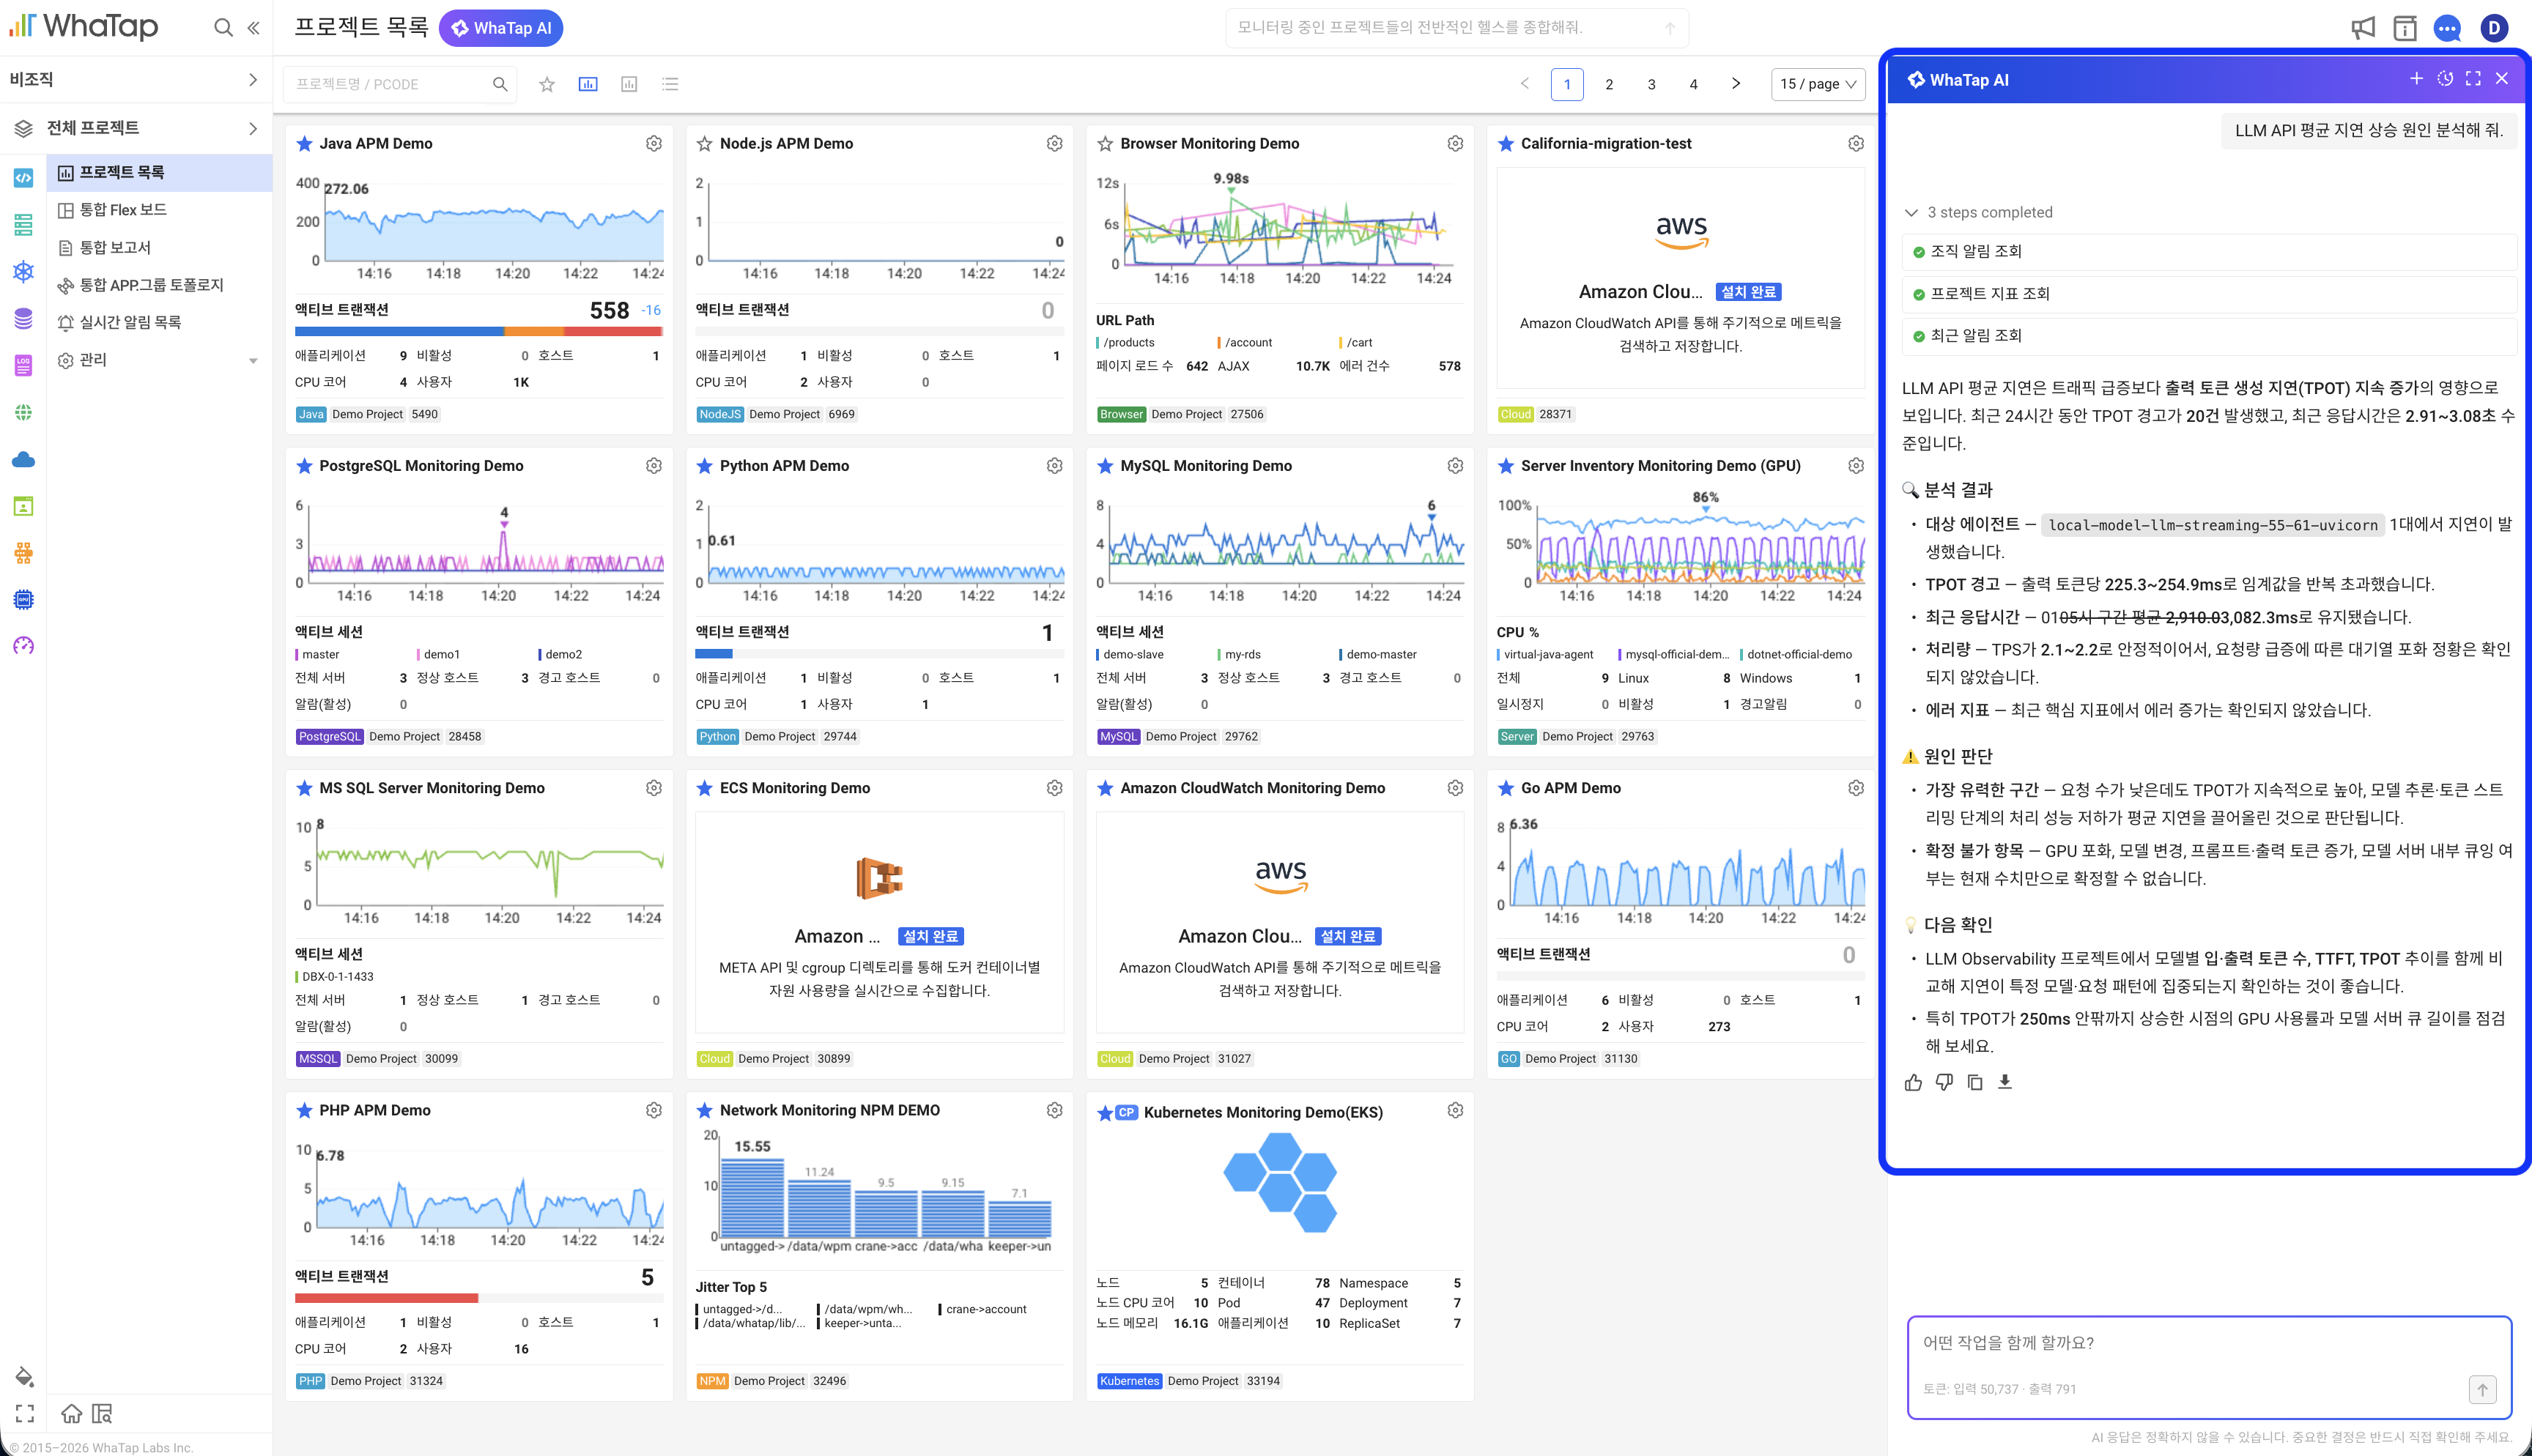The image size is (2532, 1456).
Task: Go to page 3 of project list
Action: (1652, 84)
